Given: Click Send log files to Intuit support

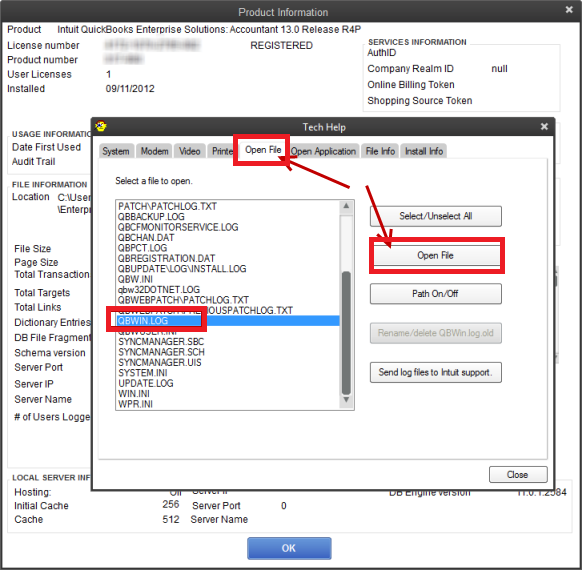Looking at the screenshot, I should pyautogui.click(x=436, y=372).
